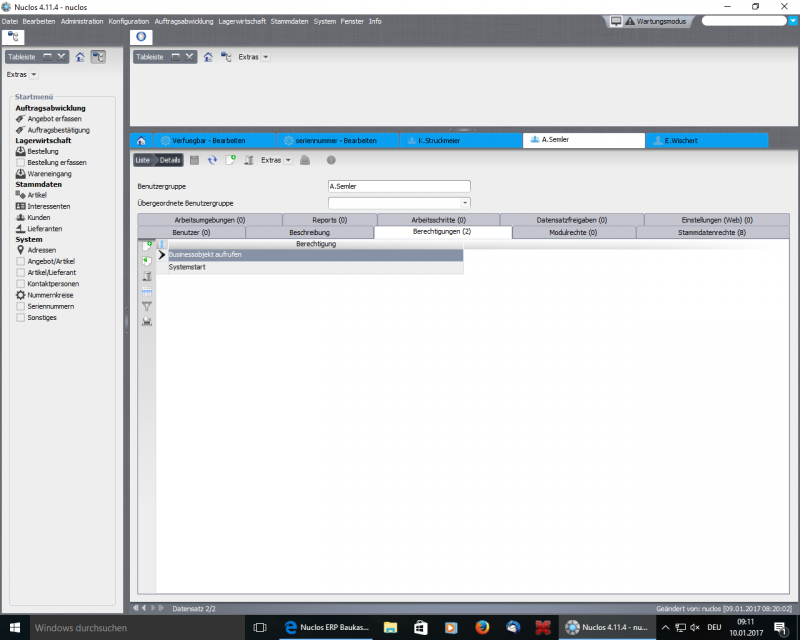This screenshot has height=640, width=800.
Task: Go to first record navigation arrow
Action: tap(135, 608)
